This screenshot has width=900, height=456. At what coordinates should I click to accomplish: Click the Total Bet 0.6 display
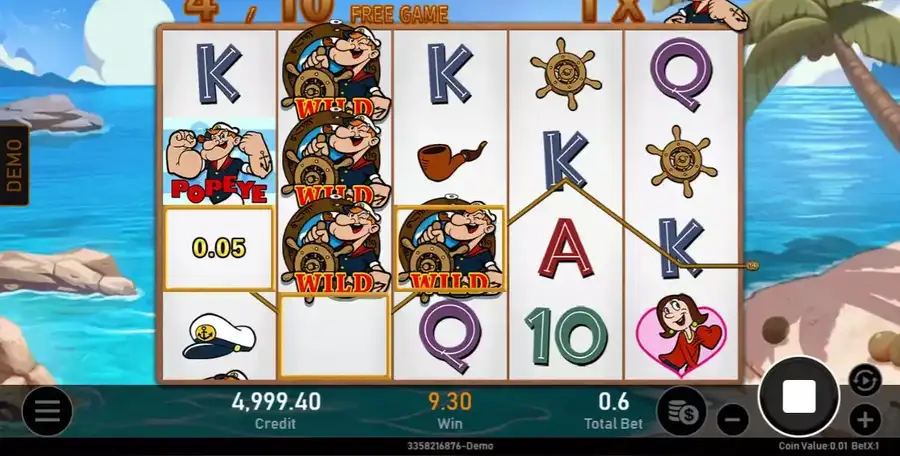tap(614, 409)
